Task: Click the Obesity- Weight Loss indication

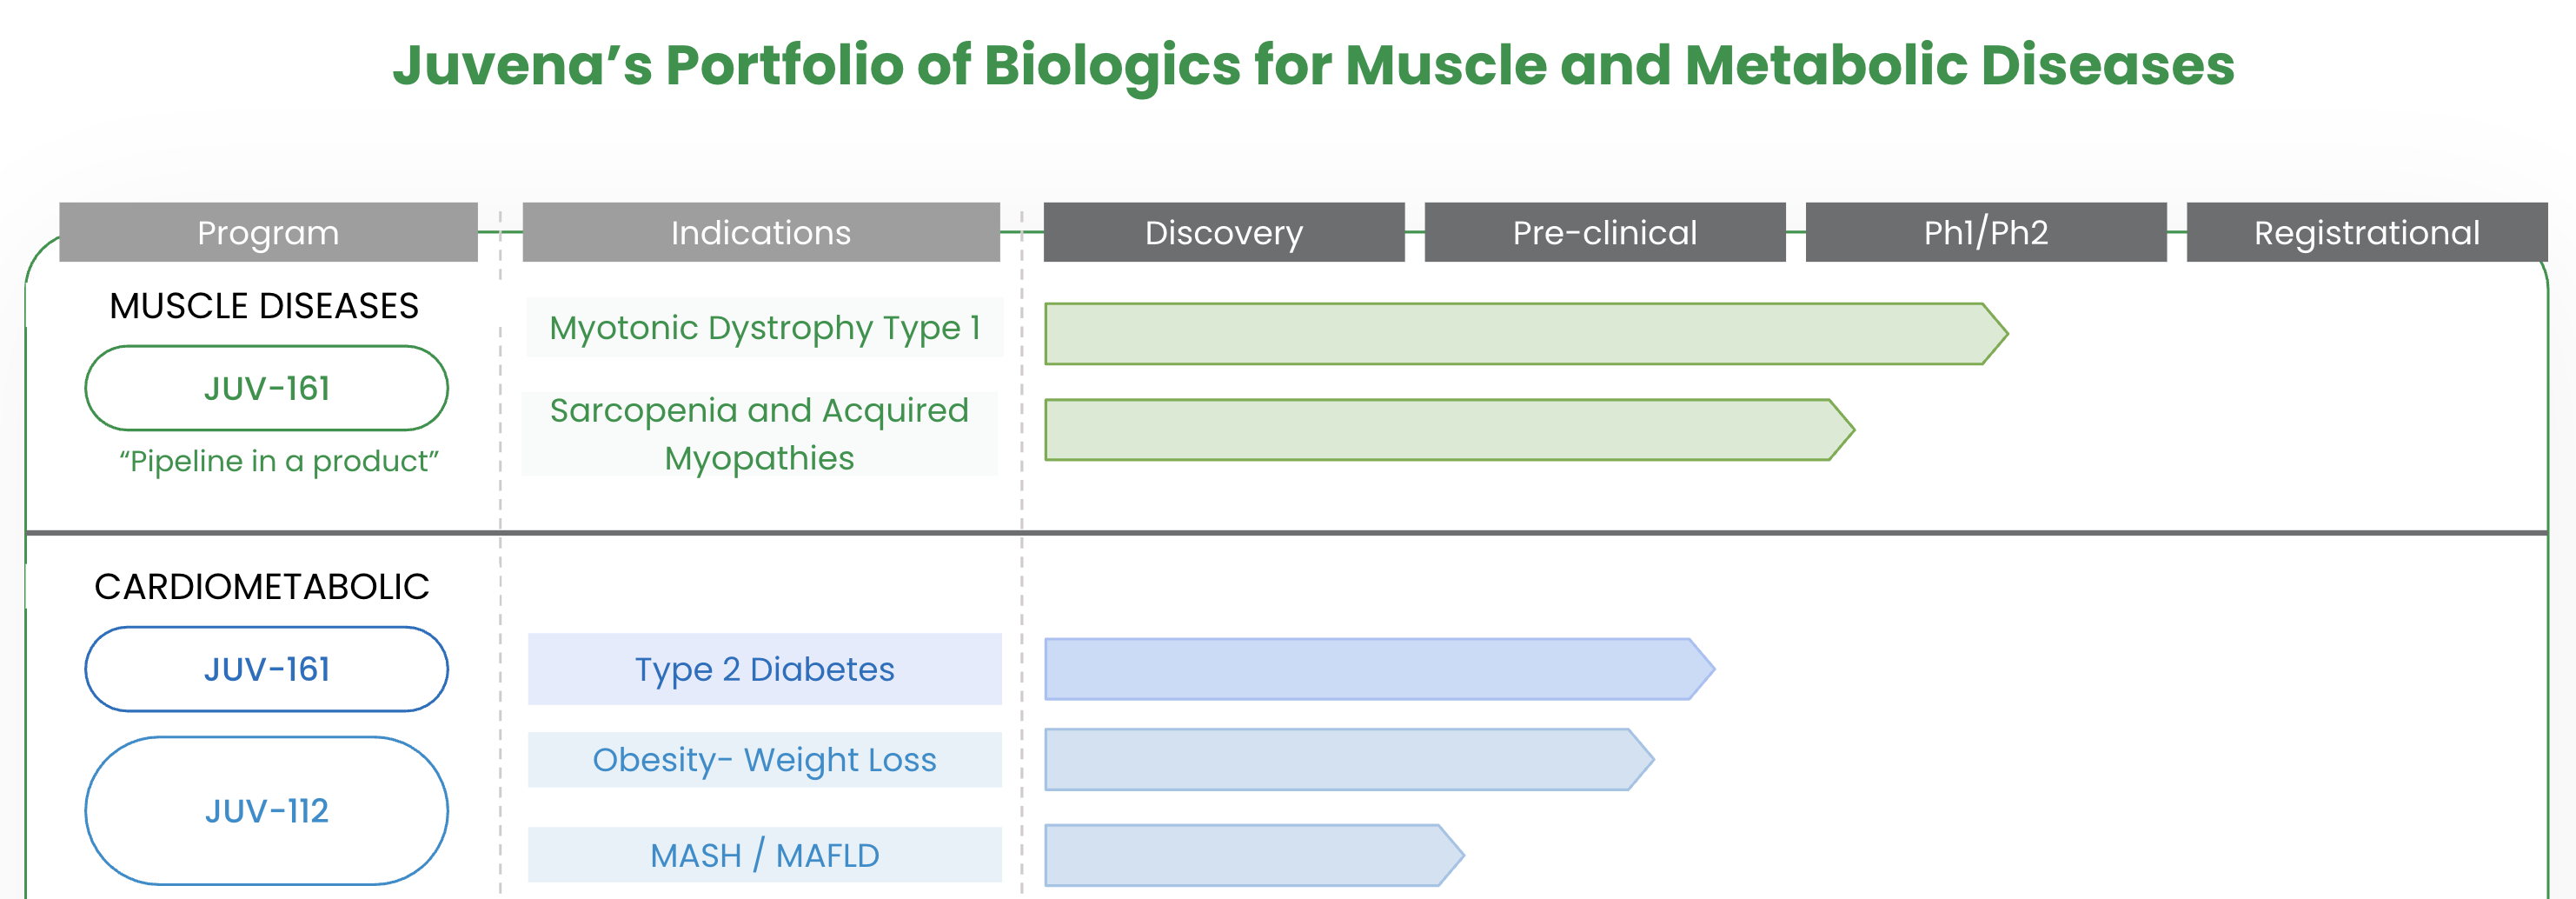Action: (x=764, y=759)
